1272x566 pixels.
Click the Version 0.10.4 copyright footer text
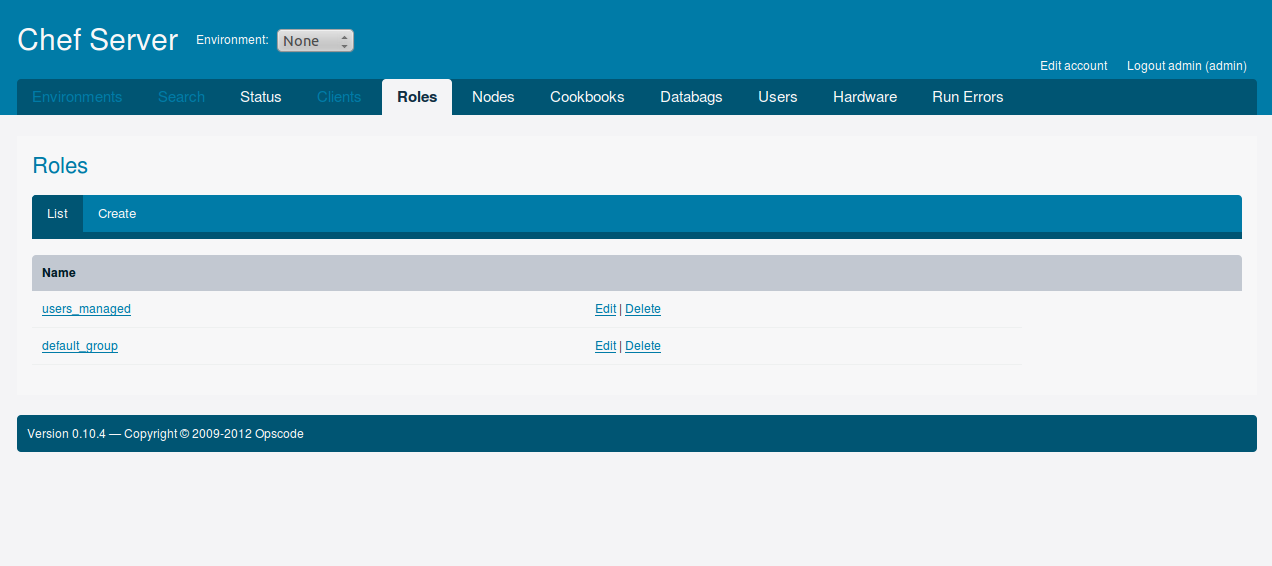(x=165, y=434)
